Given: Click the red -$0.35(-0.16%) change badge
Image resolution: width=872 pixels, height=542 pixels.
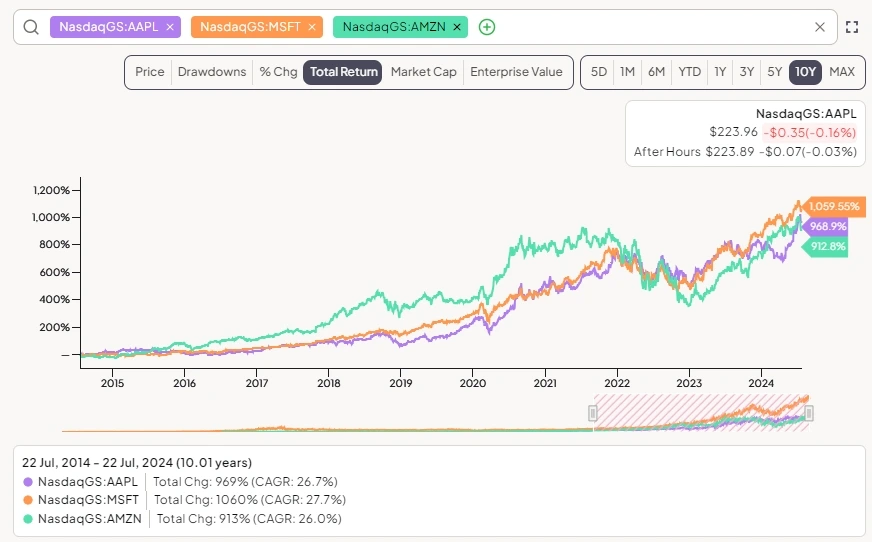Looking at the screenshot, I should pyautogui.click(x=809, y=132).
